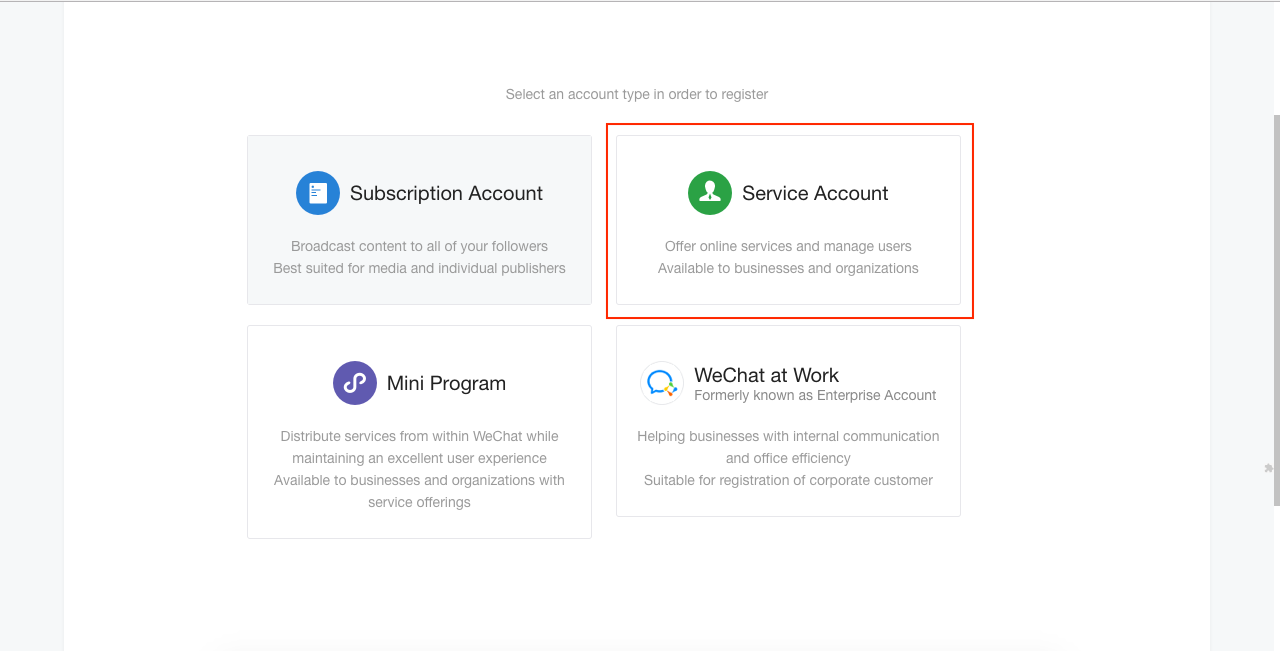Click the blue Subscription Account document icon
1280x651 pixels.
(x=318, y=193)
